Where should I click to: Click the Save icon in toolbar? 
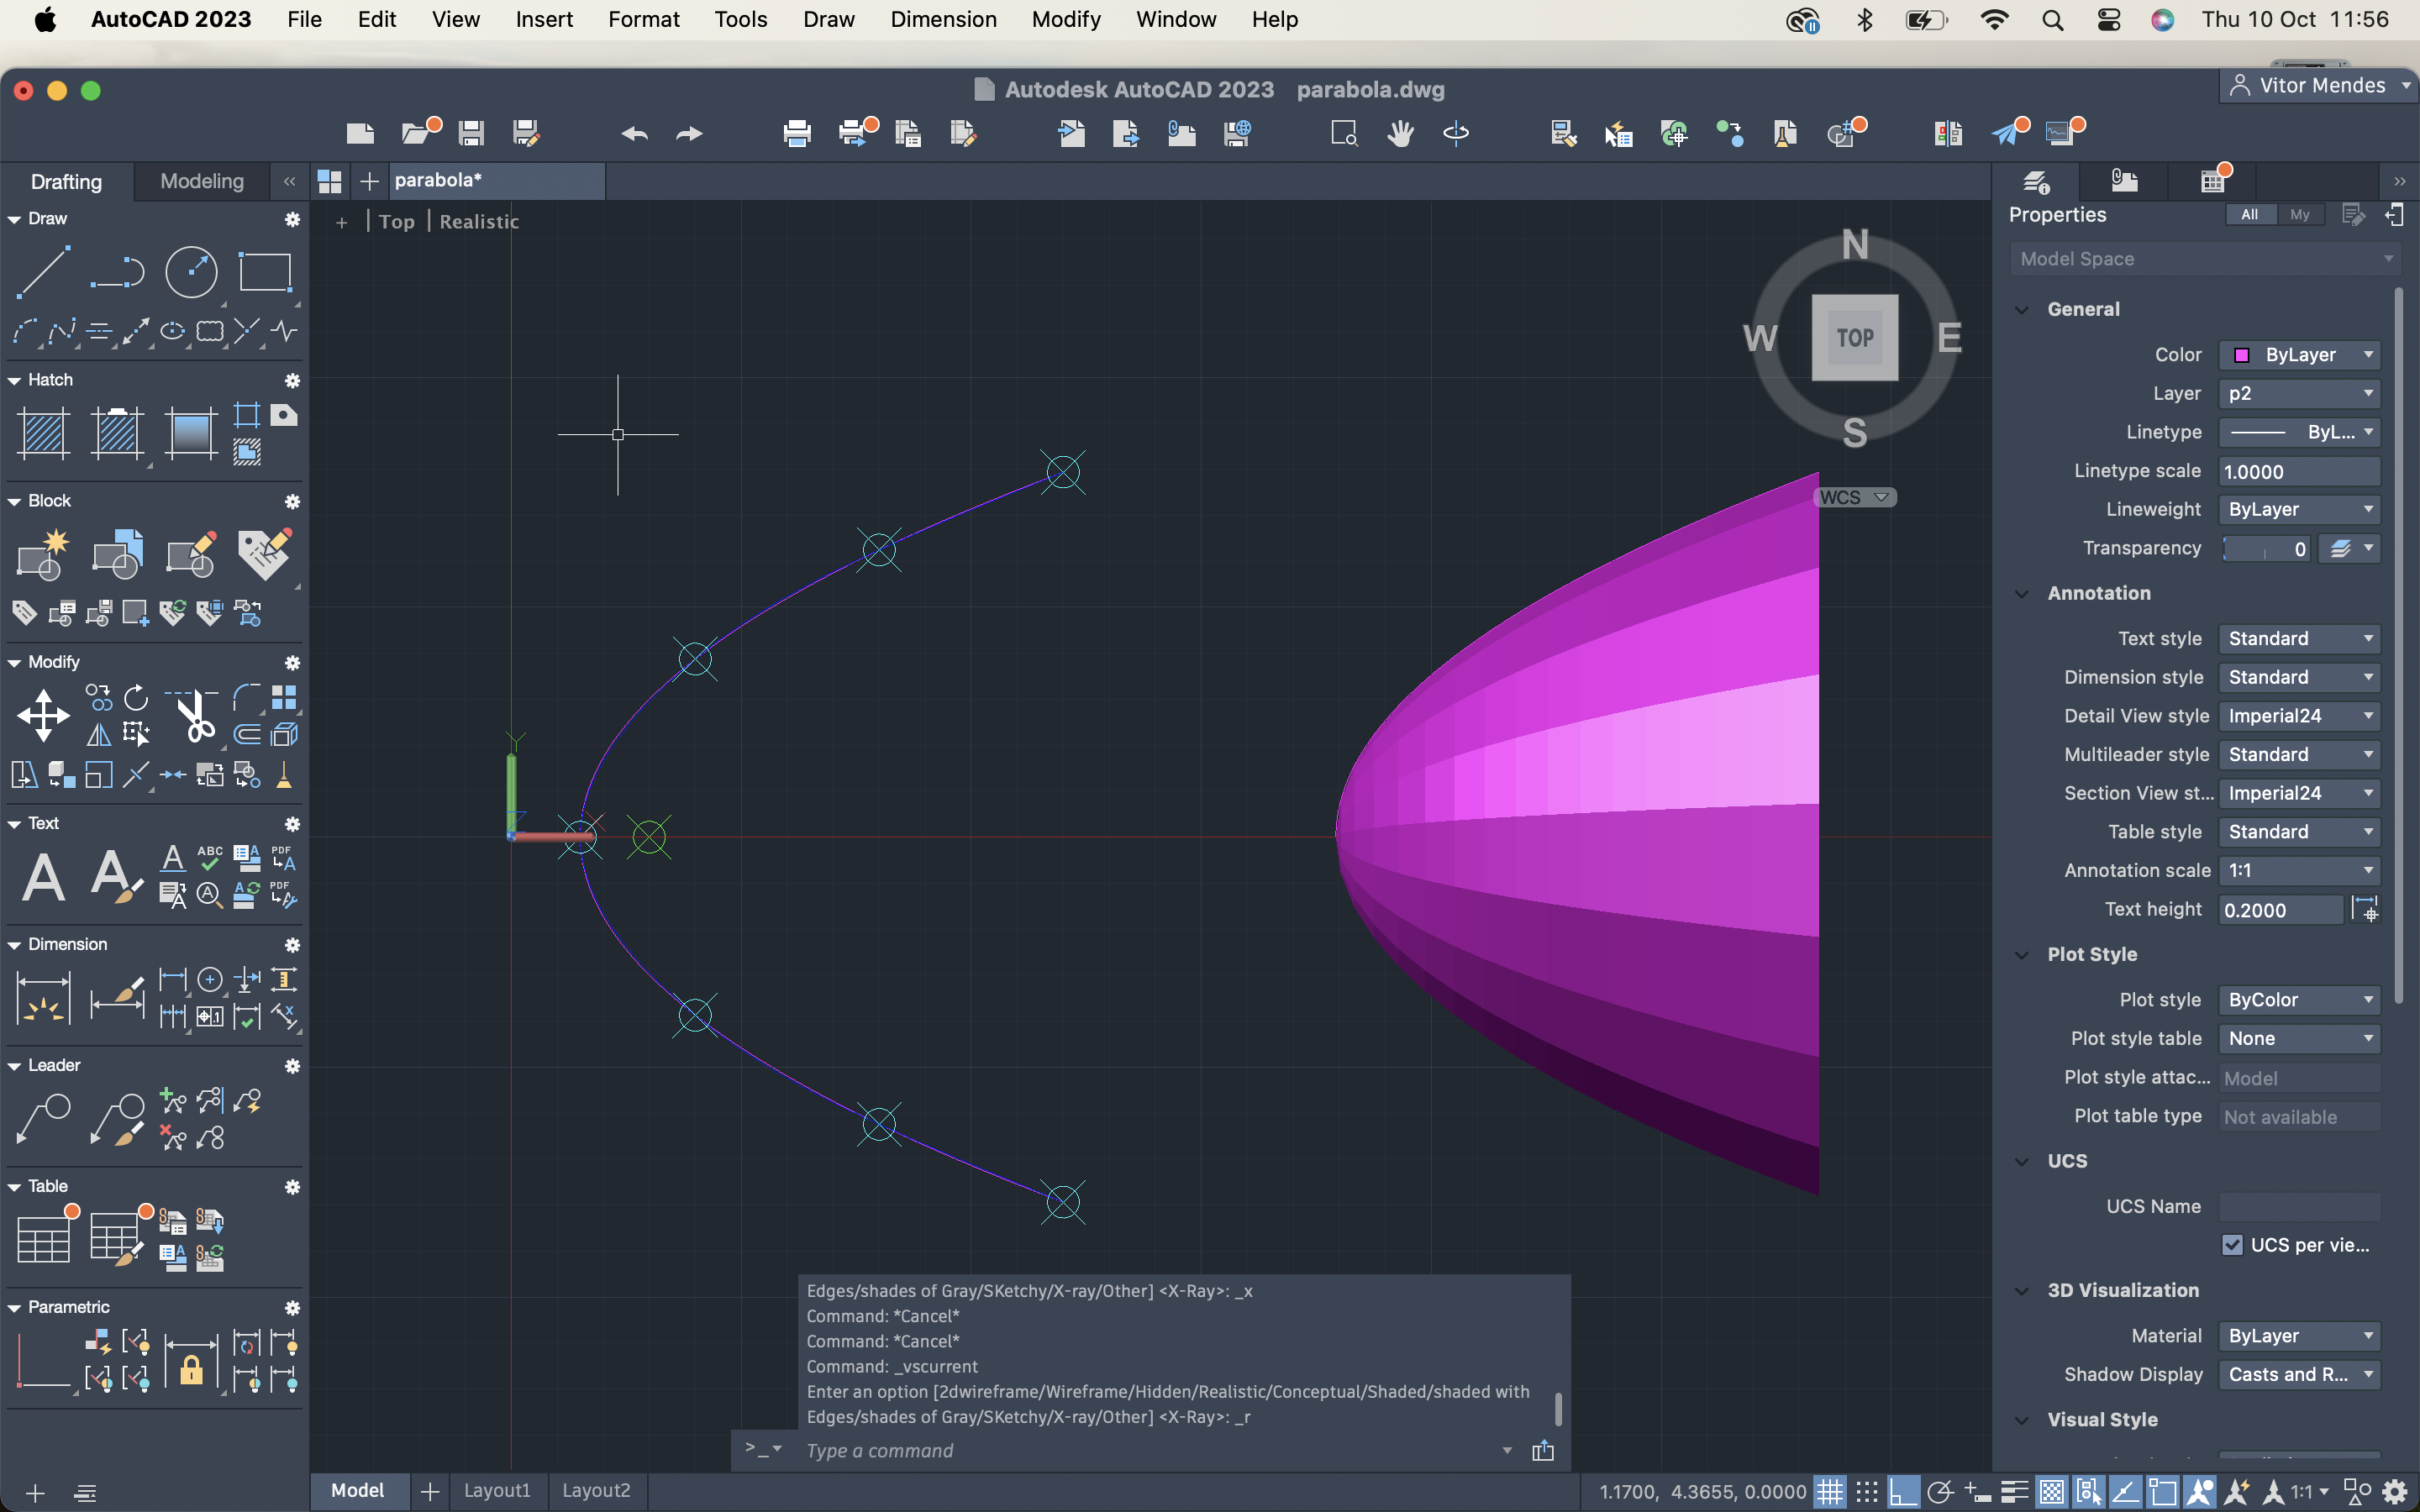(471, 133)
